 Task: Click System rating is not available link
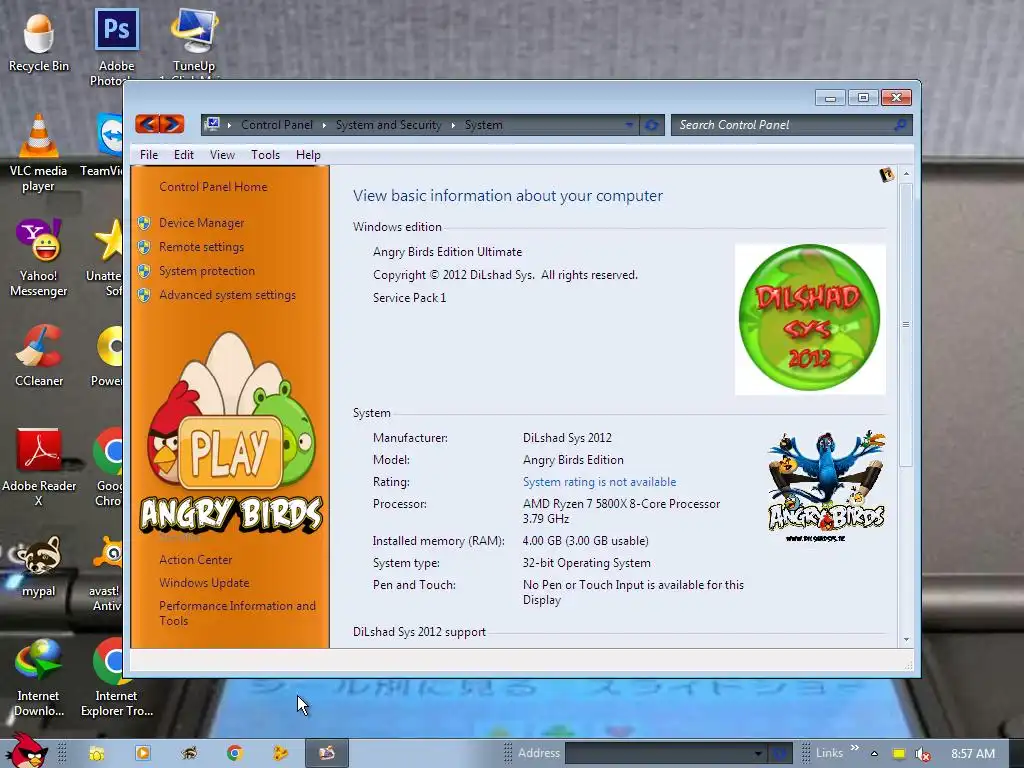coord(600,482)
